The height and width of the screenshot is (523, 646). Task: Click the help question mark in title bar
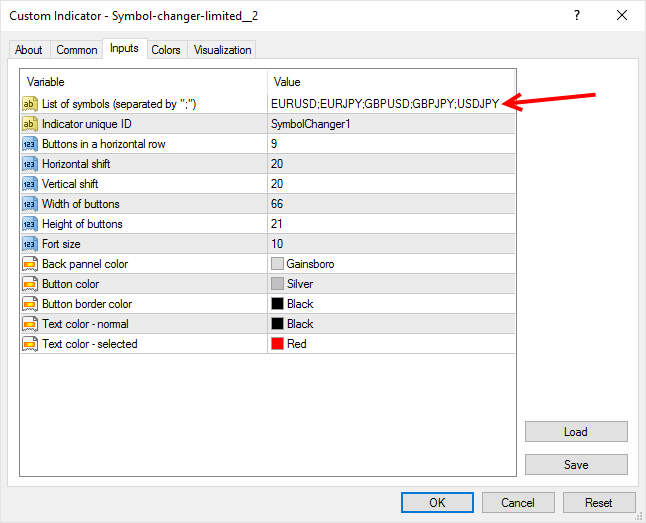(577, 16)
